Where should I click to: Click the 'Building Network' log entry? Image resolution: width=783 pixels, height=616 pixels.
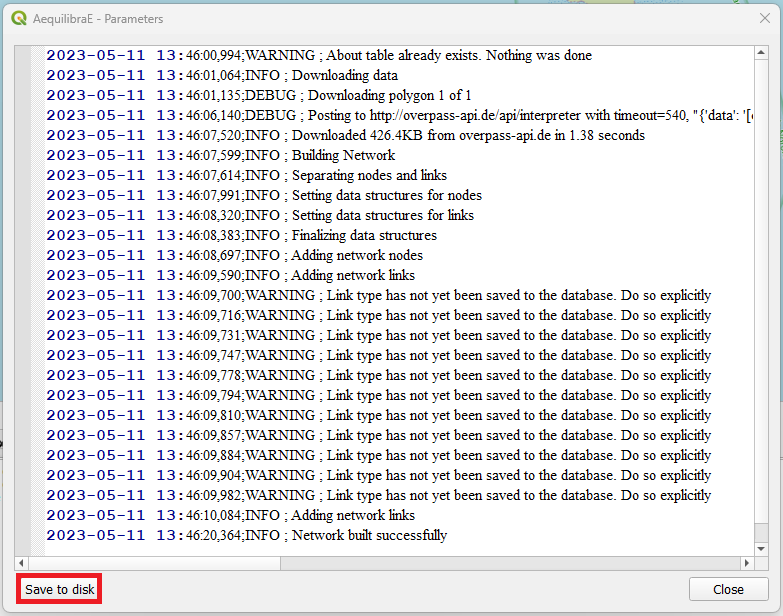tap(342, 155)
